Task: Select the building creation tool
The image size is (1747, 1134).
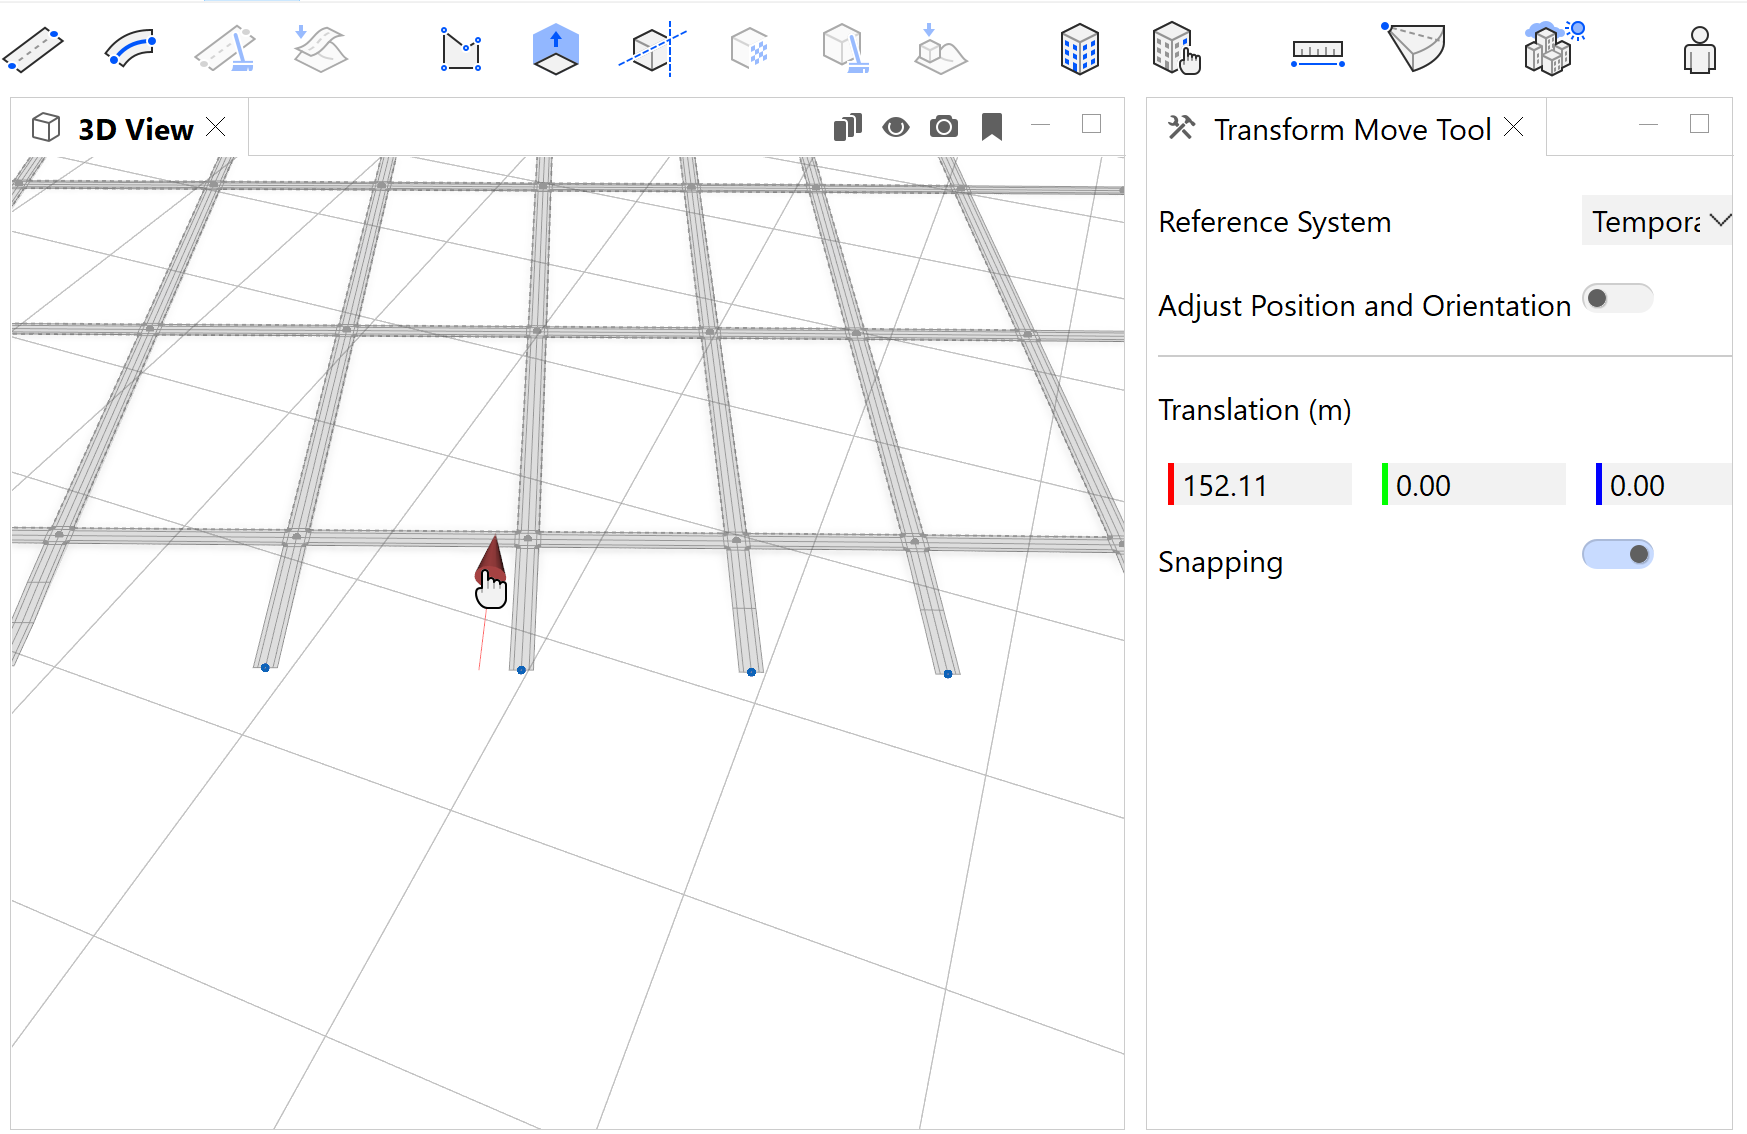Action: (1079, 45)
